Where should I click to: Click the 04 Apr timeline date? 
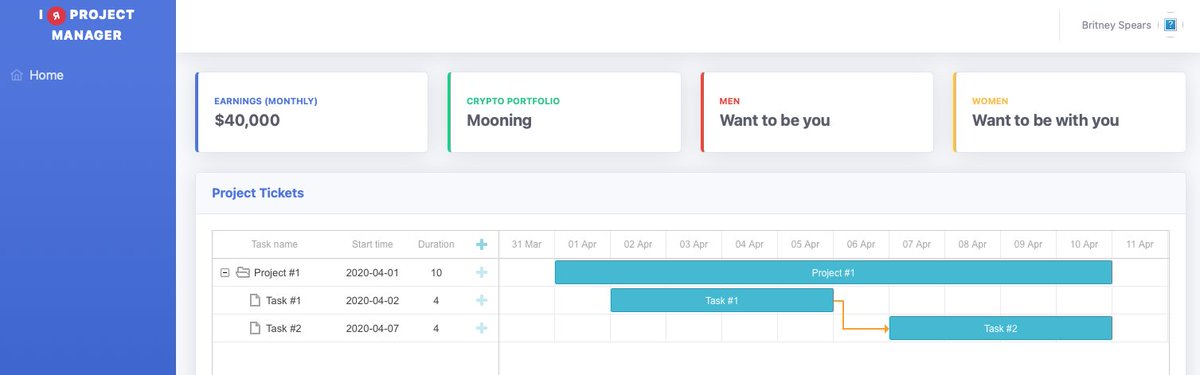click(750, 244)
